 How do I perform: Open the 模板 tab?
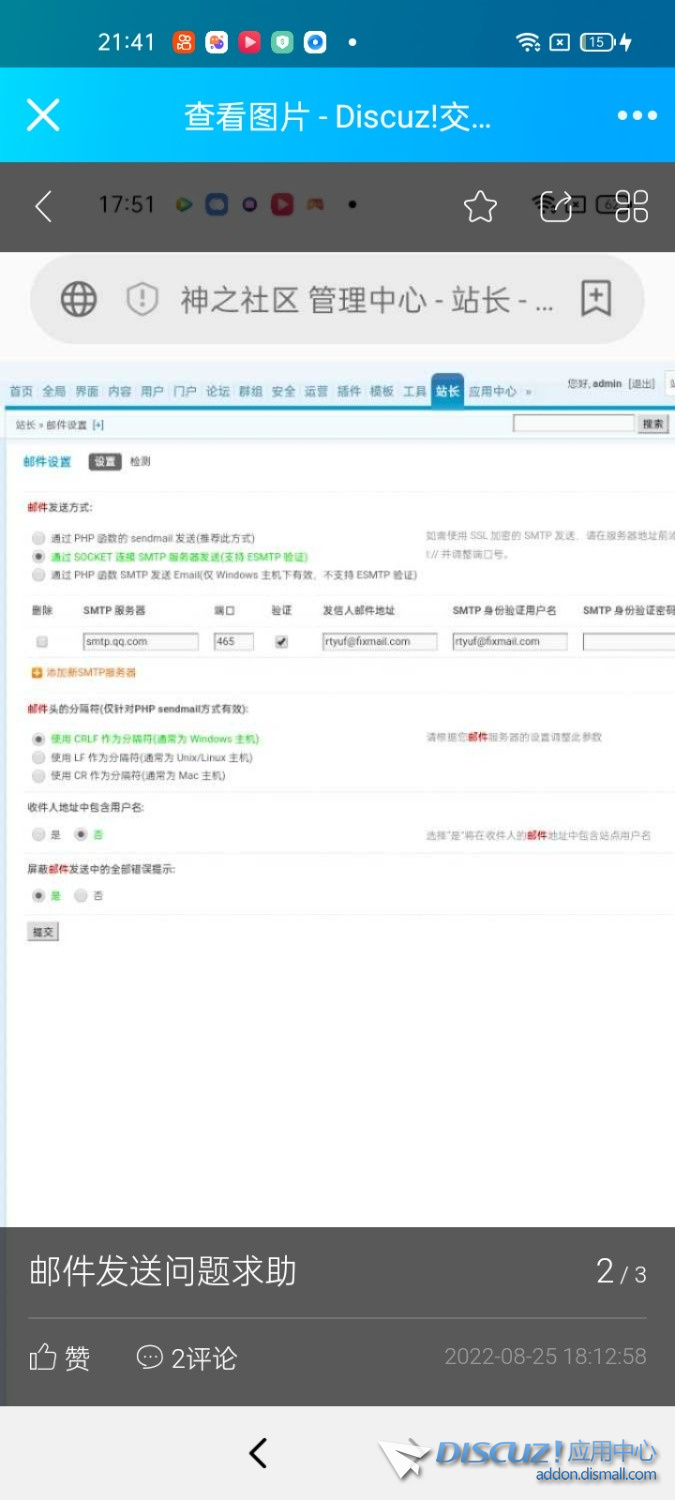click(x=382, y=391)
